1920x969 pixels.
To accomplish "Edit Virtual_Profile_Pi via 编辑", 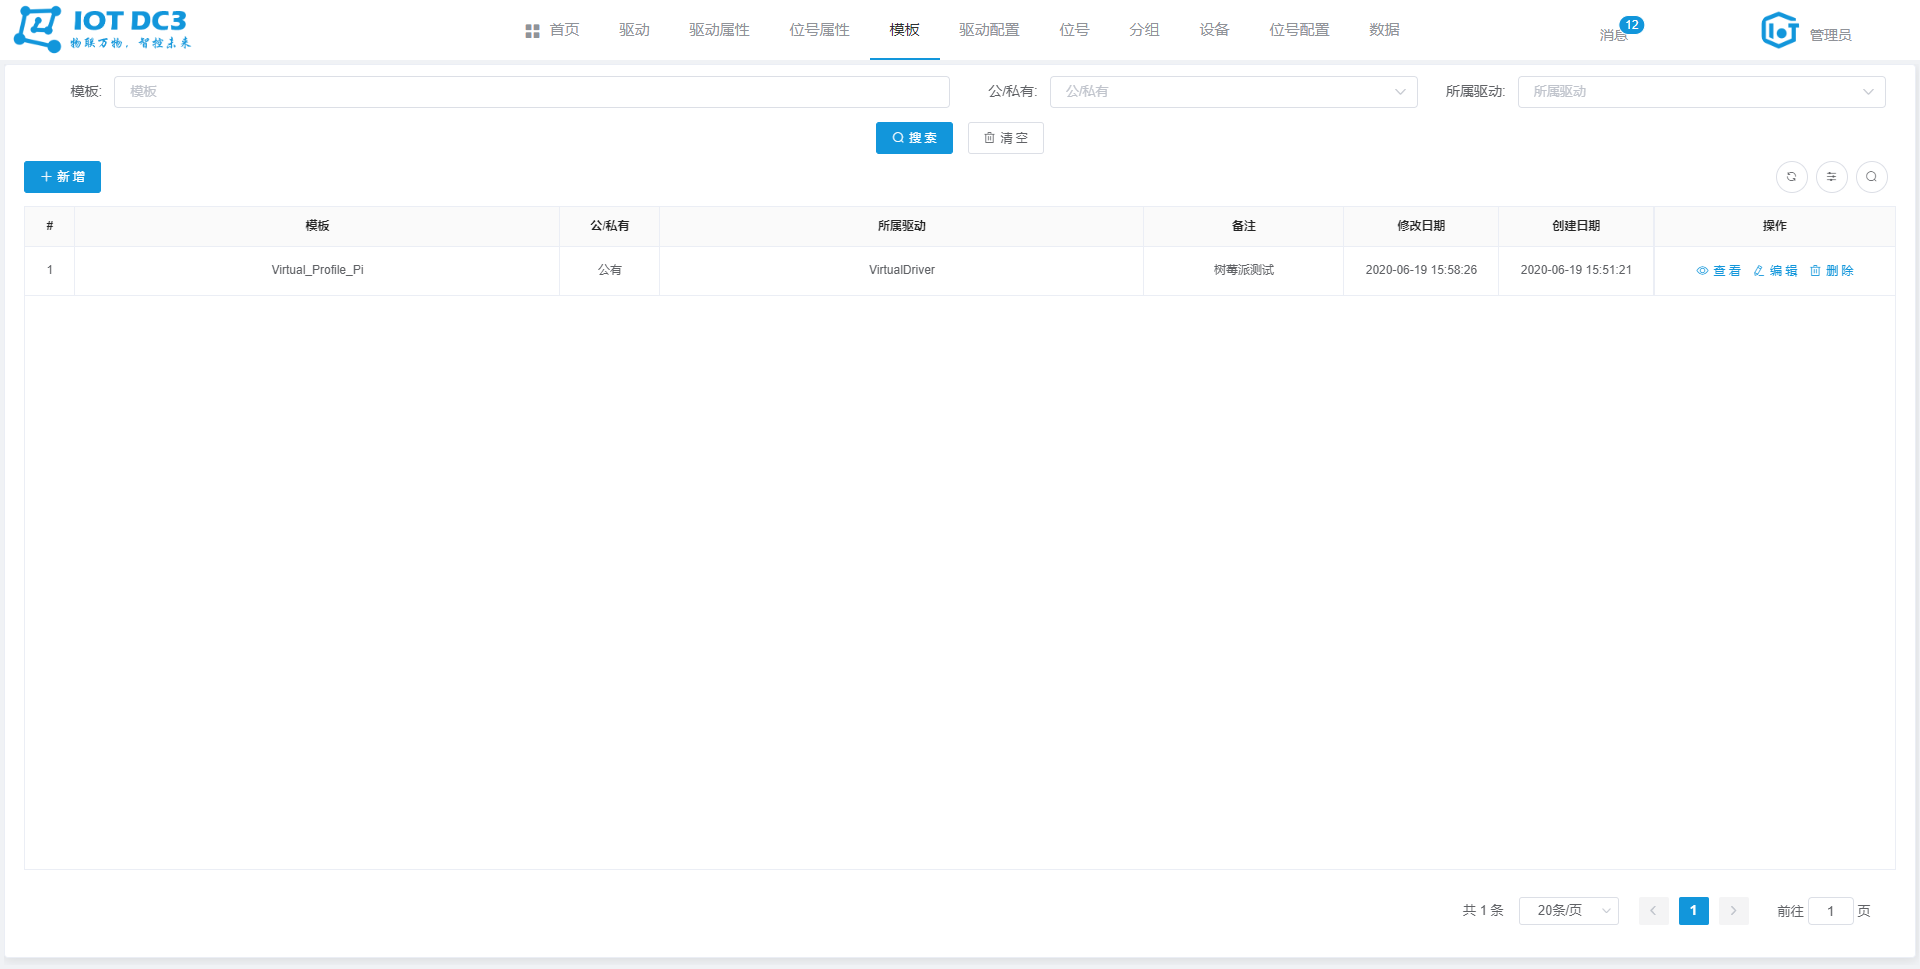I will click(1775, 271).
